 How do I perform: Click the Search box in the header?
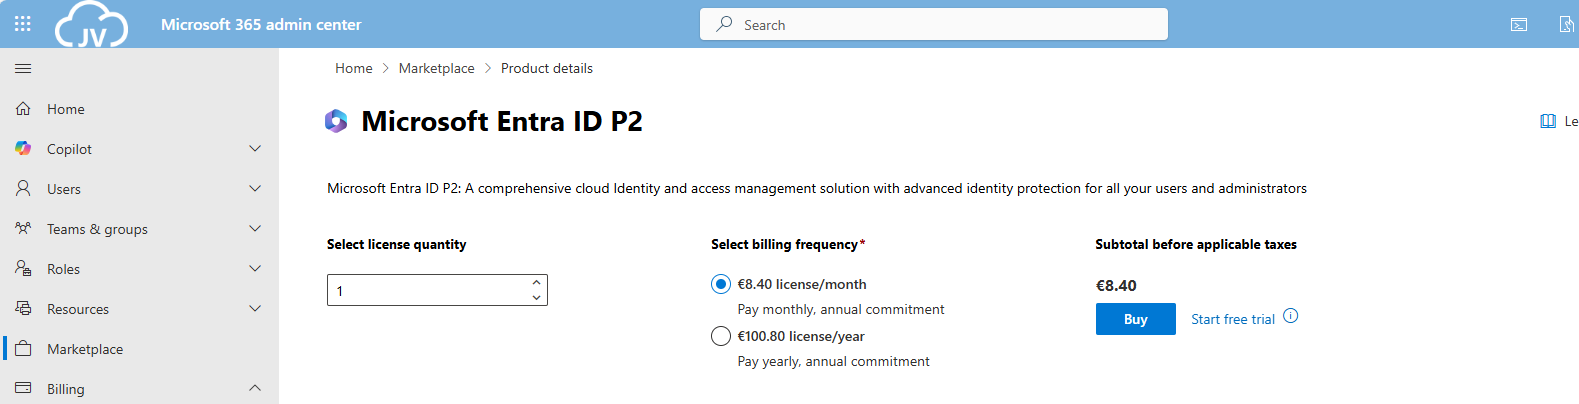pyautogui.click(x=933, y=25)
